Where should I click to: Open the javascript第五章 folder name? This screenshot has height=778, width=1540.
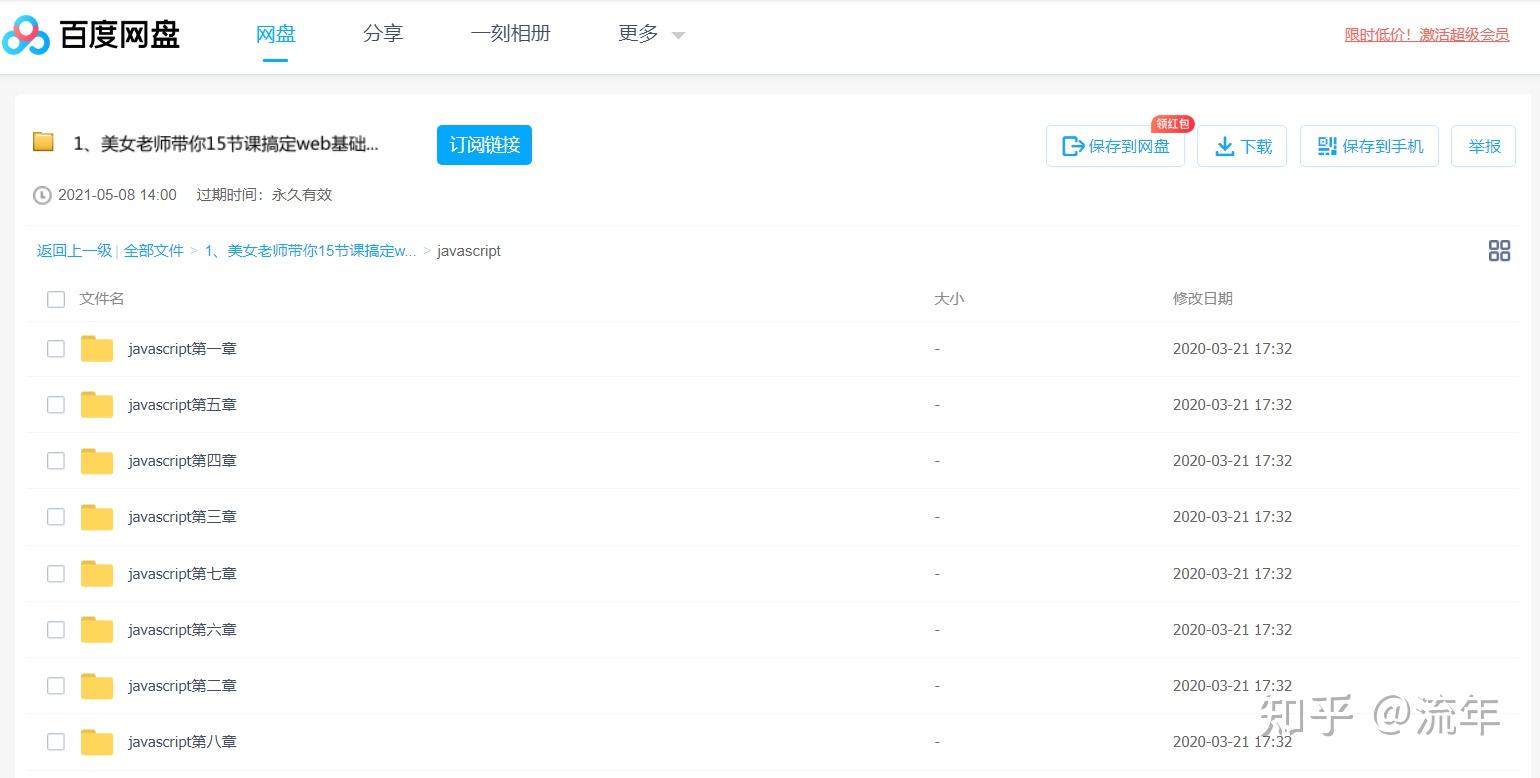pyautogui.click(x=182, y=405)
